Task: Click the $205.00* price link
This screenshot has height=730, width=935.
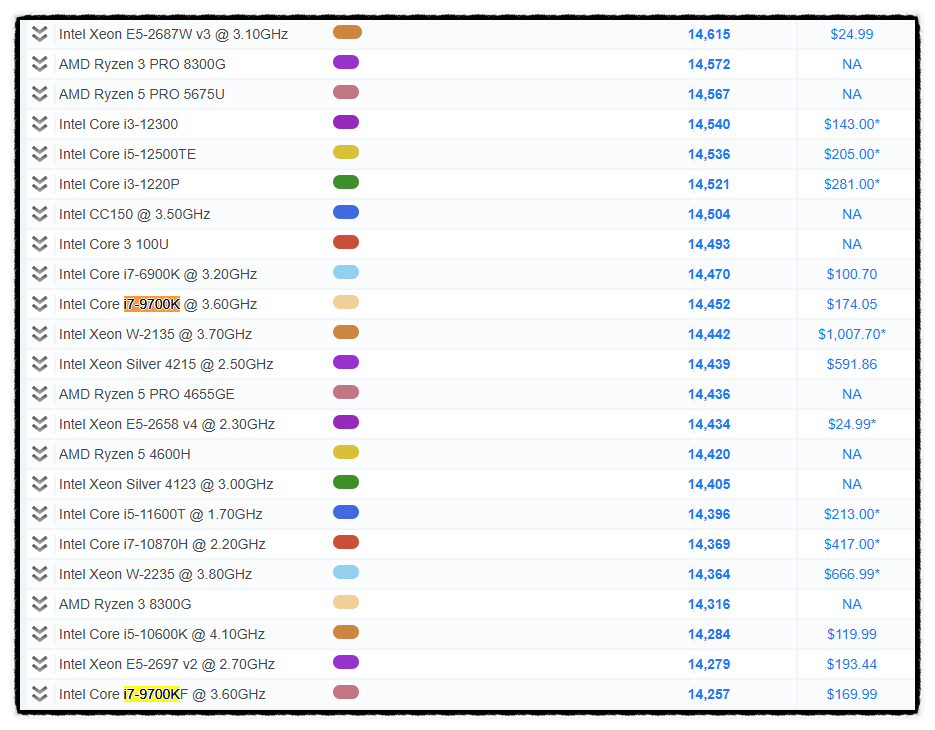Action: [852, 154]
